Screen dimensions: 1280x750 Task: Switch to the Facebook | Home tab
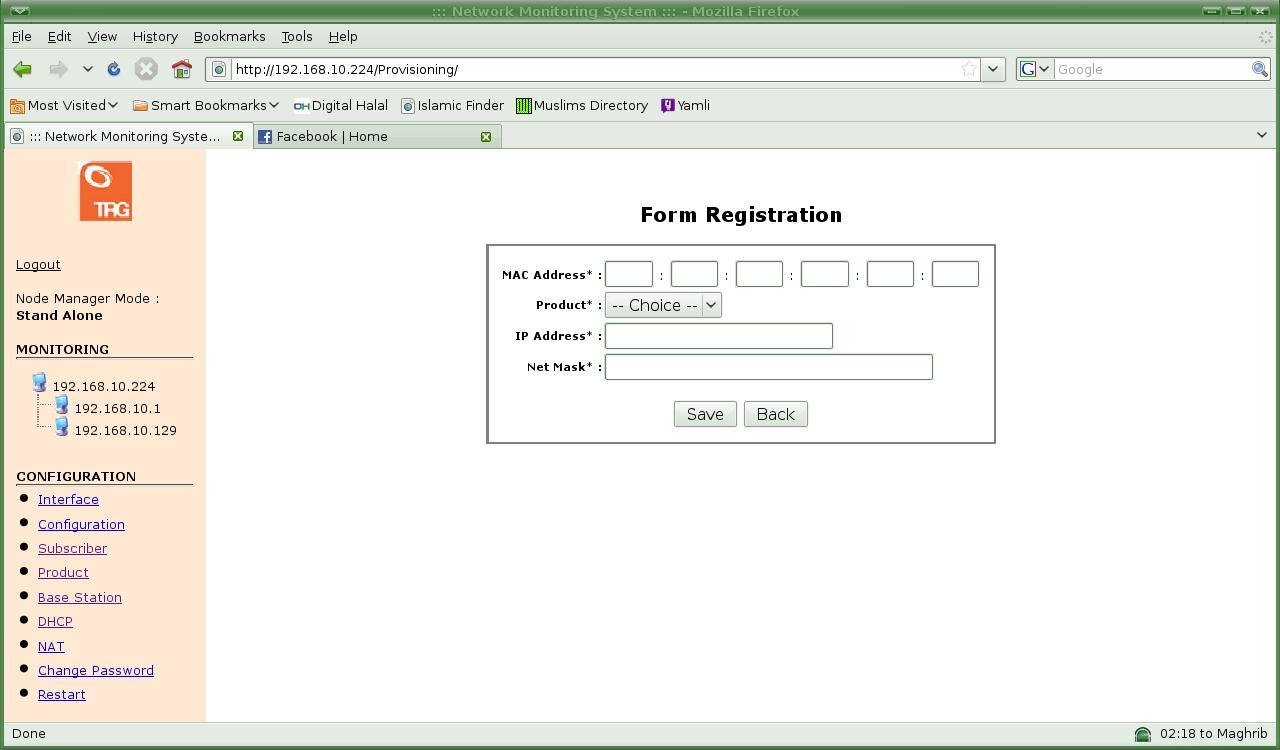click(376, 136)
